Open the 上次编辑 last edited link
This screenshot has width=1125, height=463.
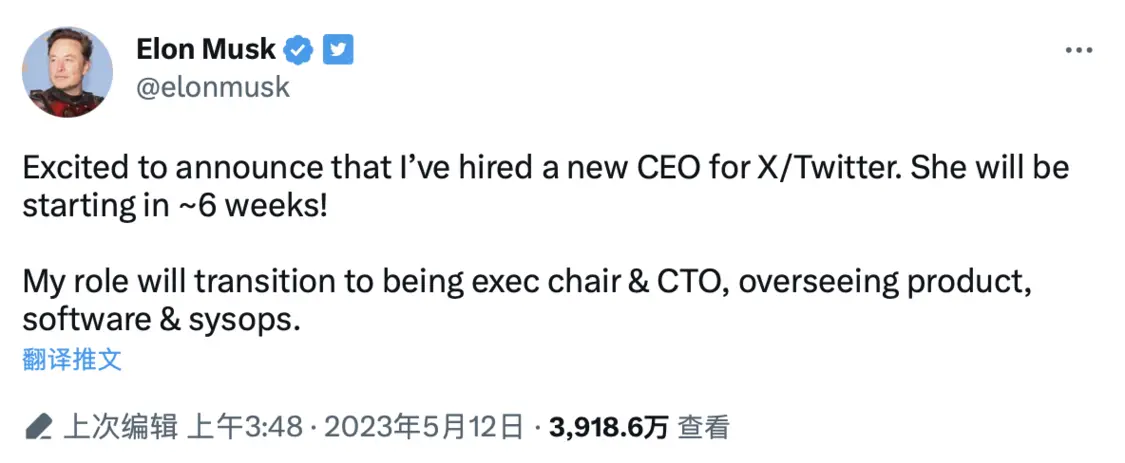coord(120,428)
